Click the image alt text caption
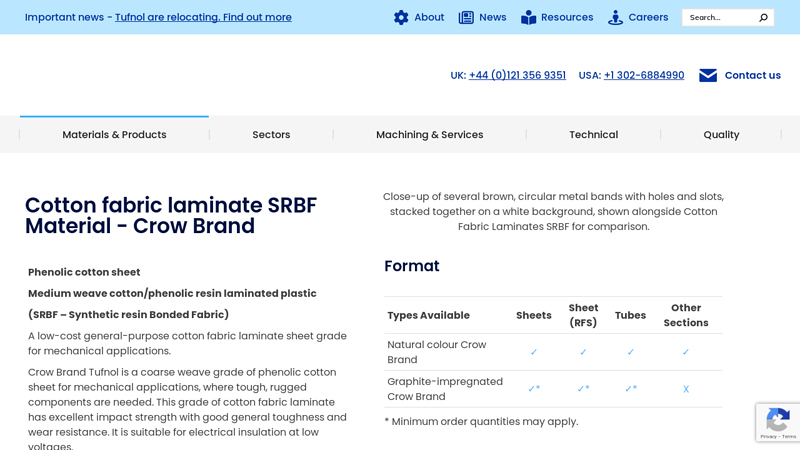 tap(554, 211)
